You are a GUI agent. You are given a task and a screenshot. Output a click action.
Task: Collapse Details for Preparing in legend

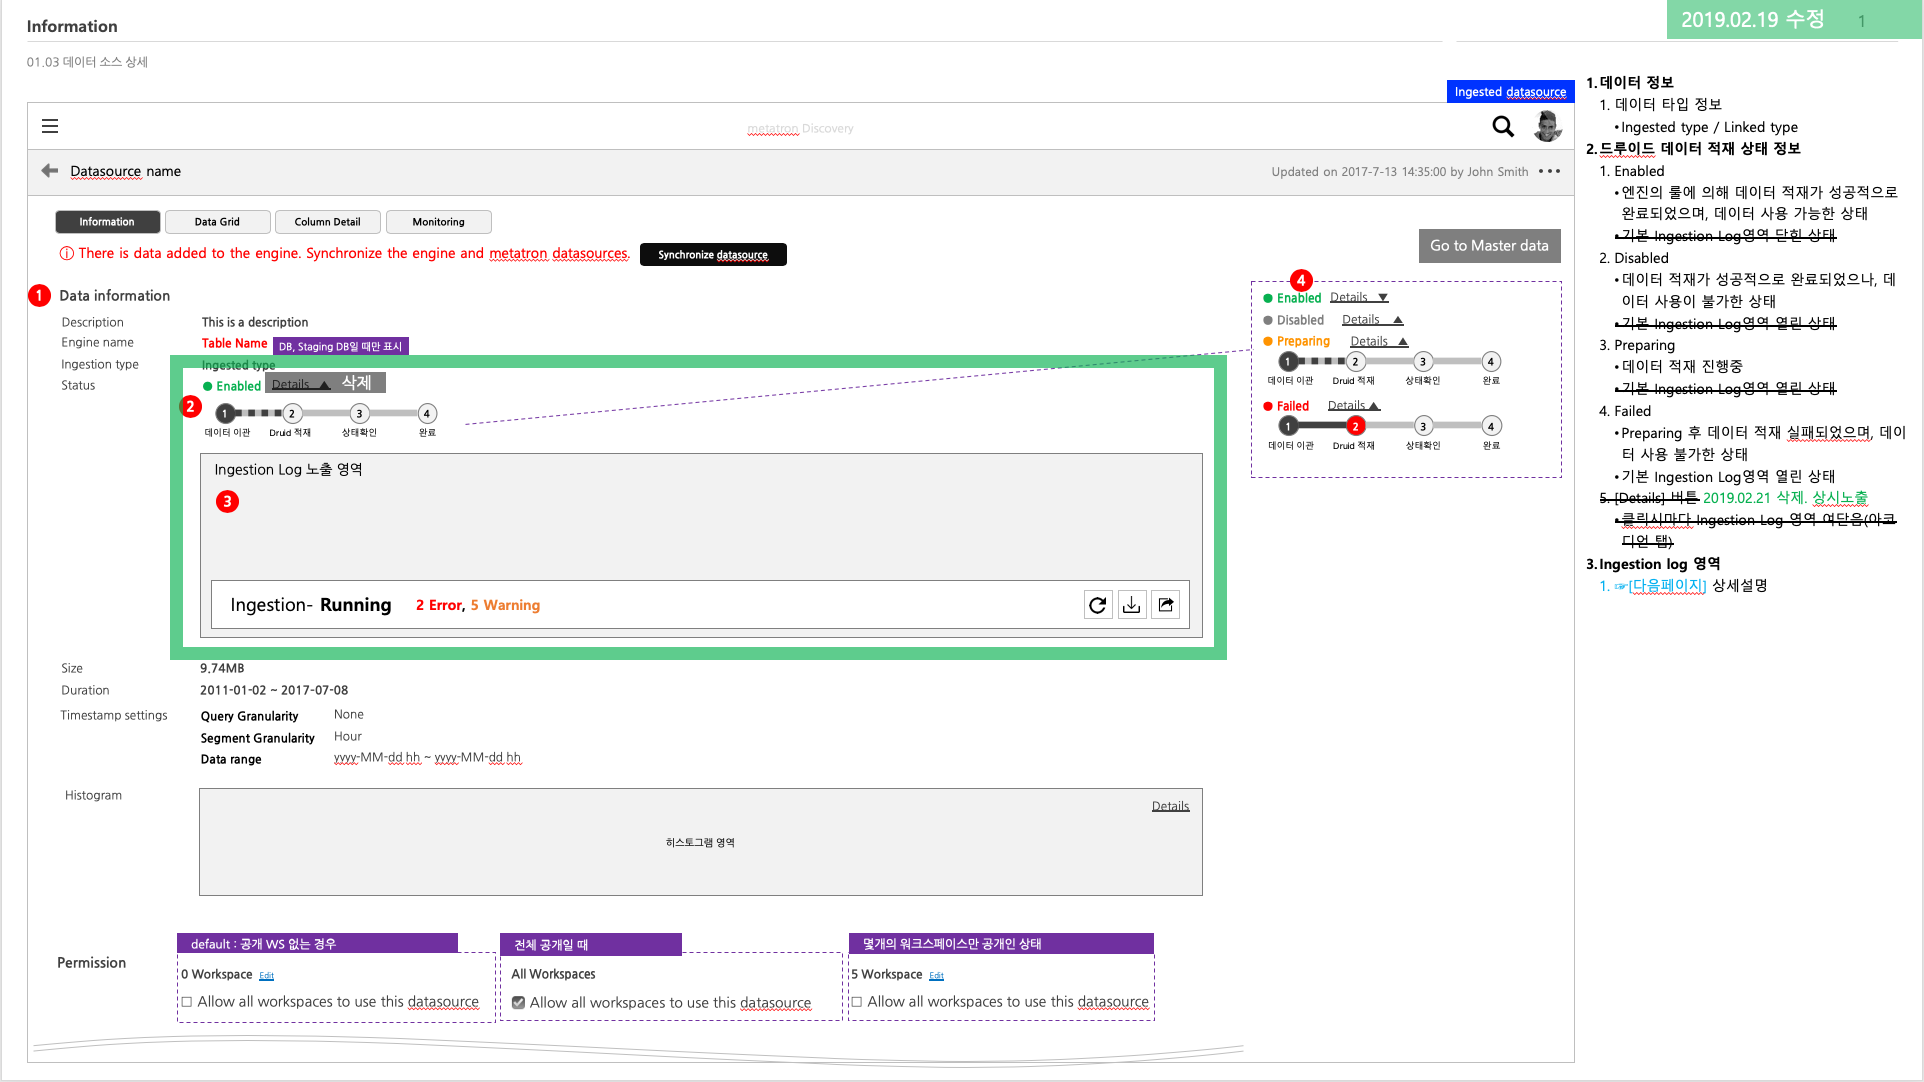[1379, 341]
